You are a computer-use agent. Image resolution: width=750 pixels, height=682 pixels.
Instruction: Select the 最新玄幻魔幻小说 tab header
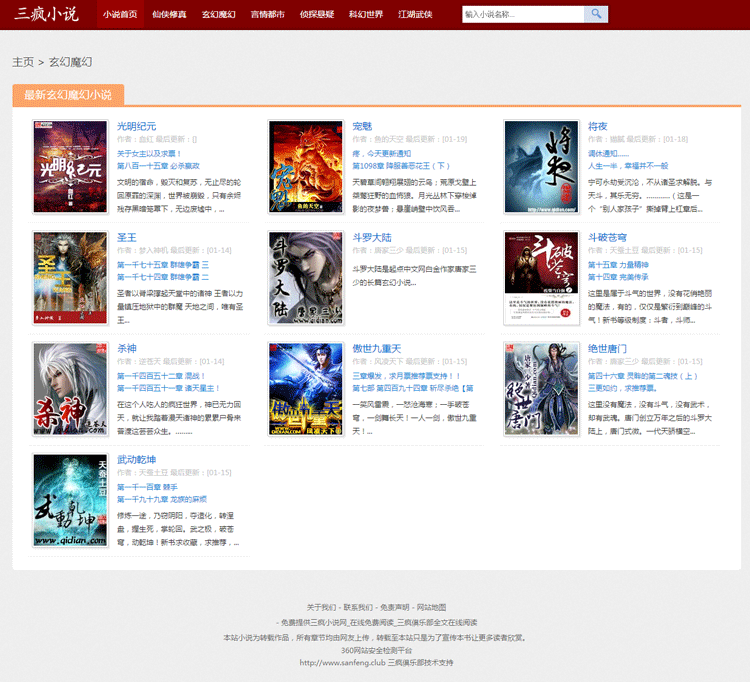click(x=68, y=95)
